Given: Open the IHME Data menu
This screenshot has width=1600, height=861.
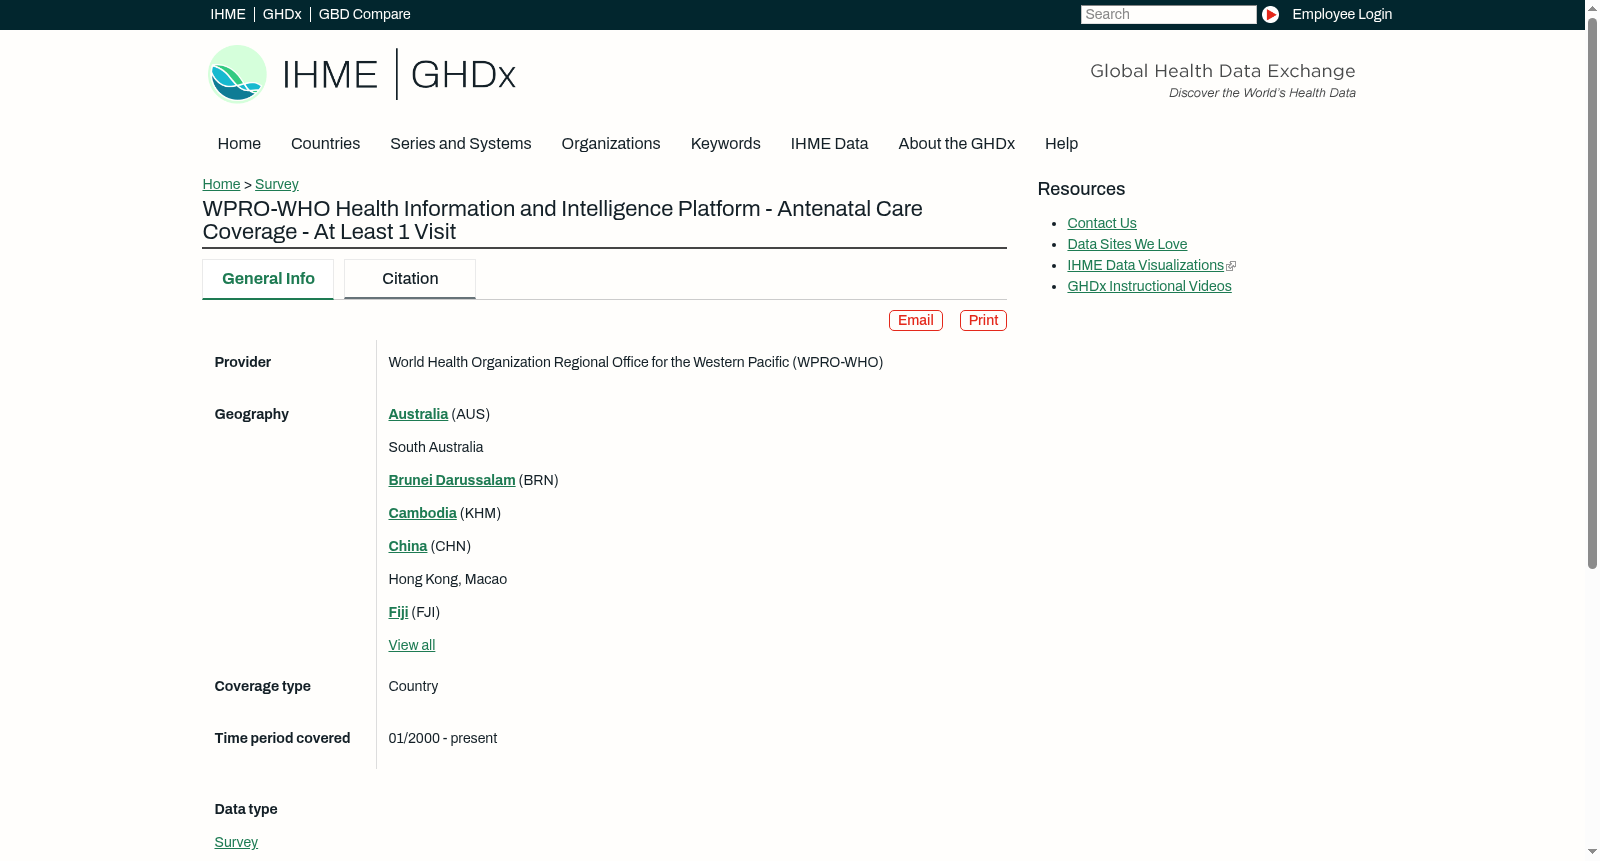Looking at the screenshot, I should (x=829, y=144).
